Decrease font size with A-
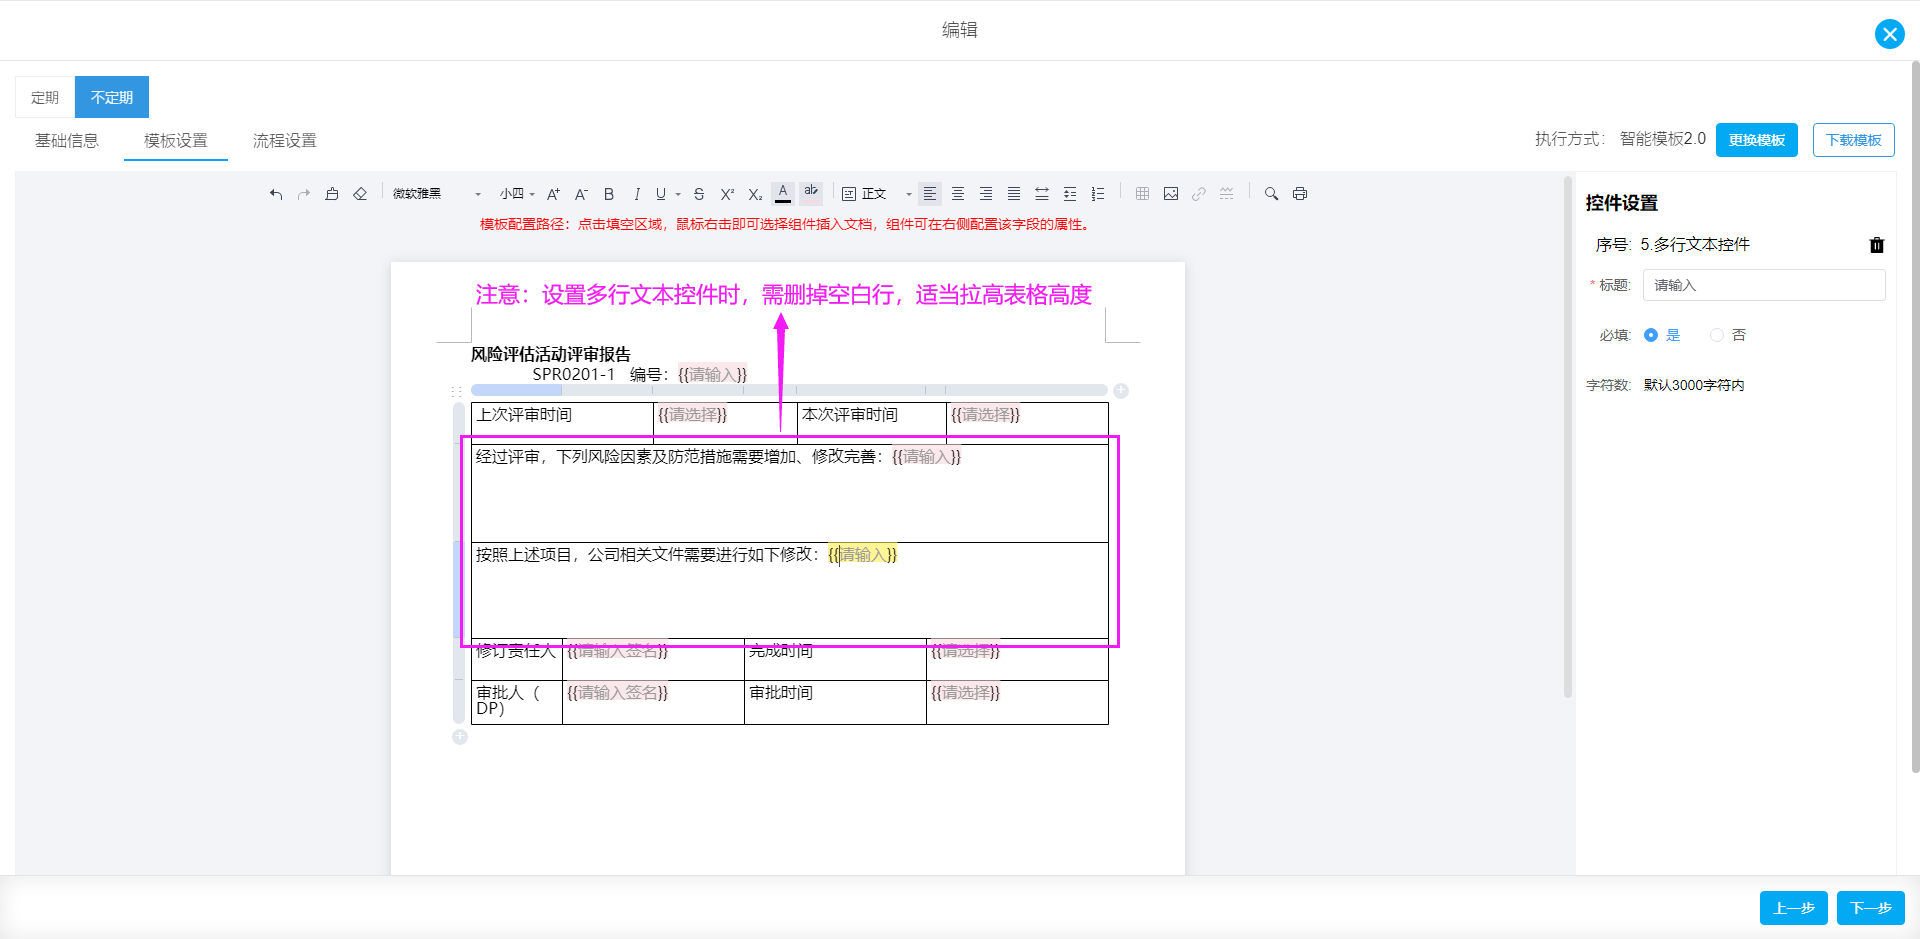 pos(581,194)
